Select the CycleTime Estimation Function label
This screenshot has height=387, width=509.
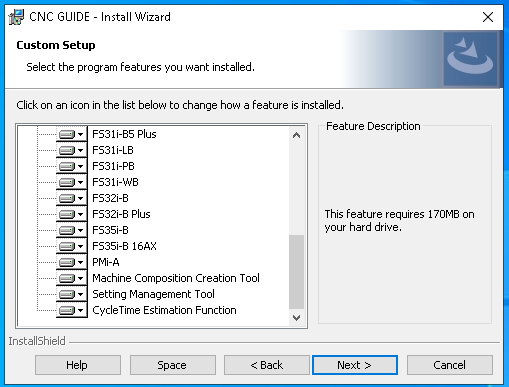pos(164,310)
